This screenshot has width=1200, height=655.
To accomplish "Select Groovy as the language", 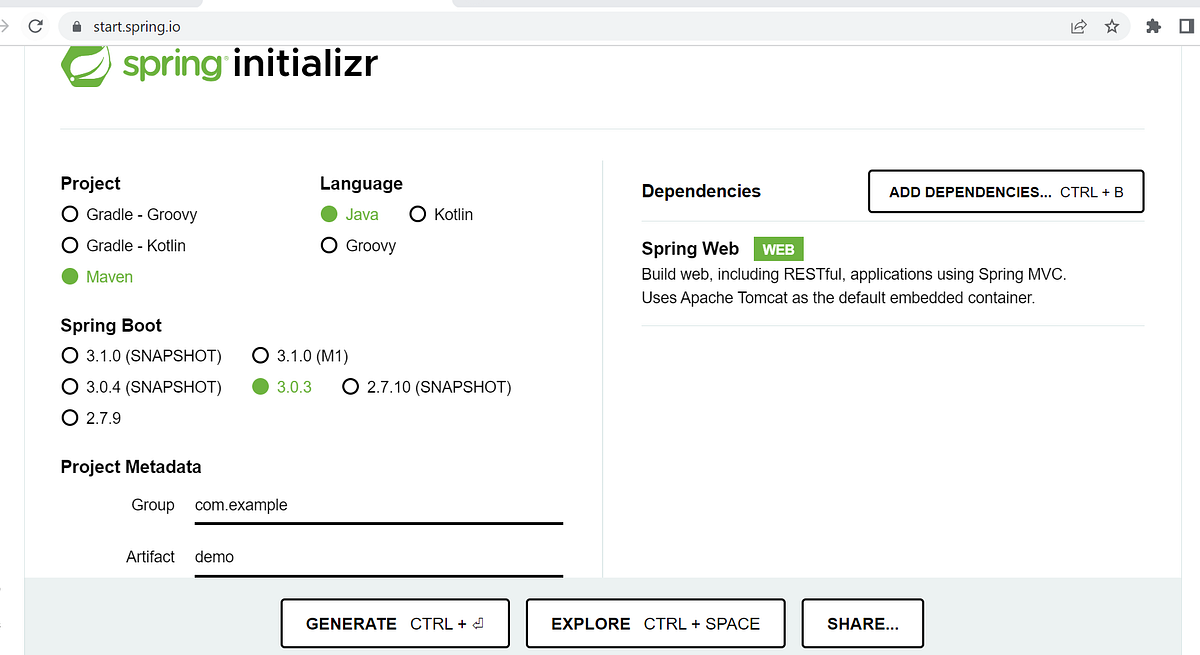I will click(x=329, y=245).
